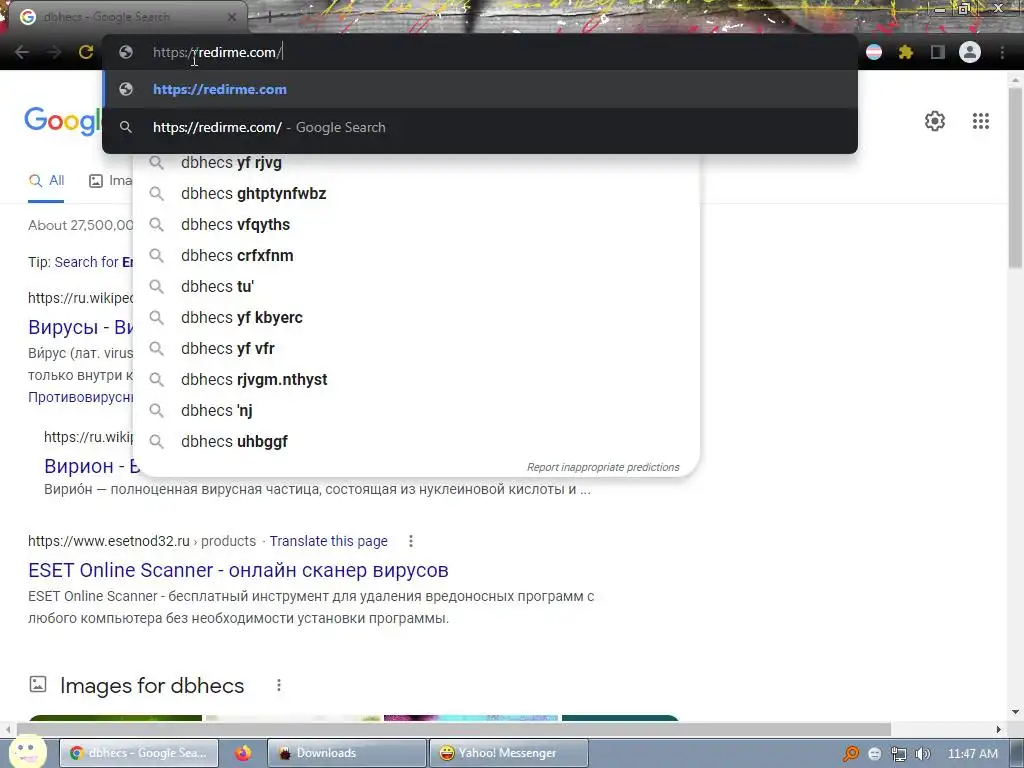Image resolution: width=1024 pixels, height=768 pixels.
Task: Click the Search for English results tip link
Action: coord(93,262)
